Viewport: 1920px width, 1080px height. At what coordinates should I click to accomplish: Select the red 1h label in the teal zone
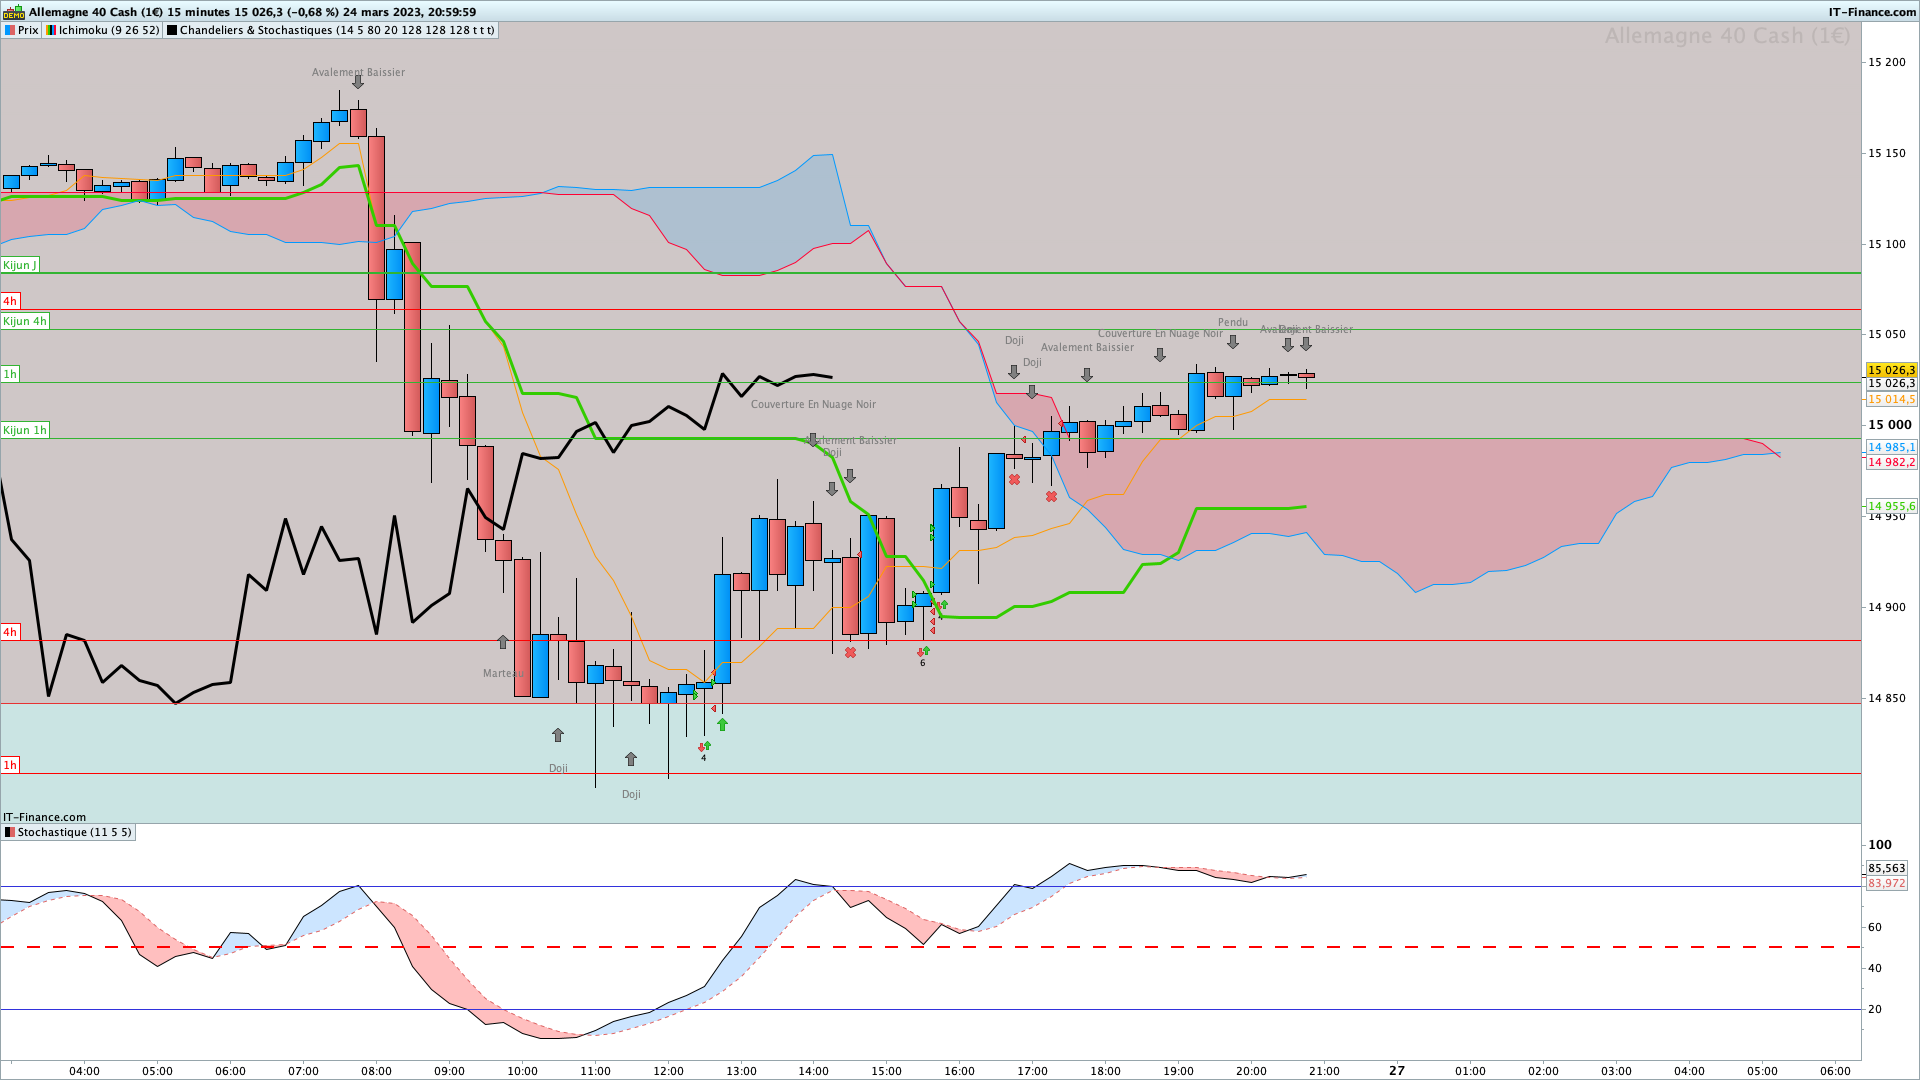(10, 765)
